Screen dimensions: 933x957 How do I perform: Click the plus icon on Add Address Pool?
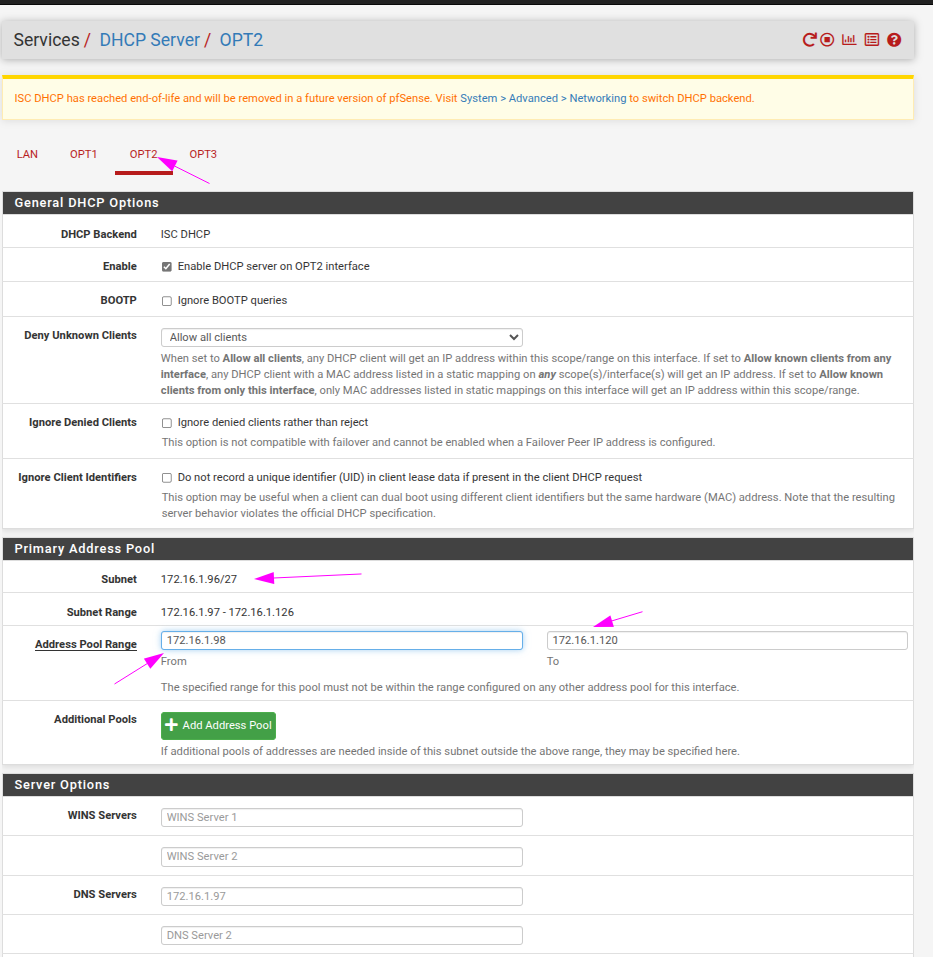pyautogui.click(x=172, y=726)
